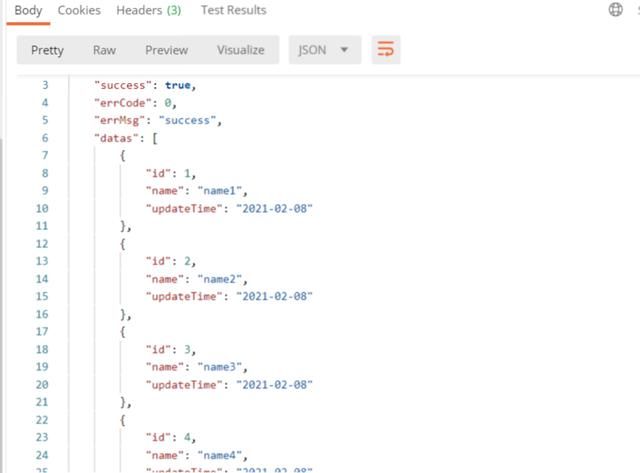Switch to Raw response view

pyautogui.click(x=104, y=50)
